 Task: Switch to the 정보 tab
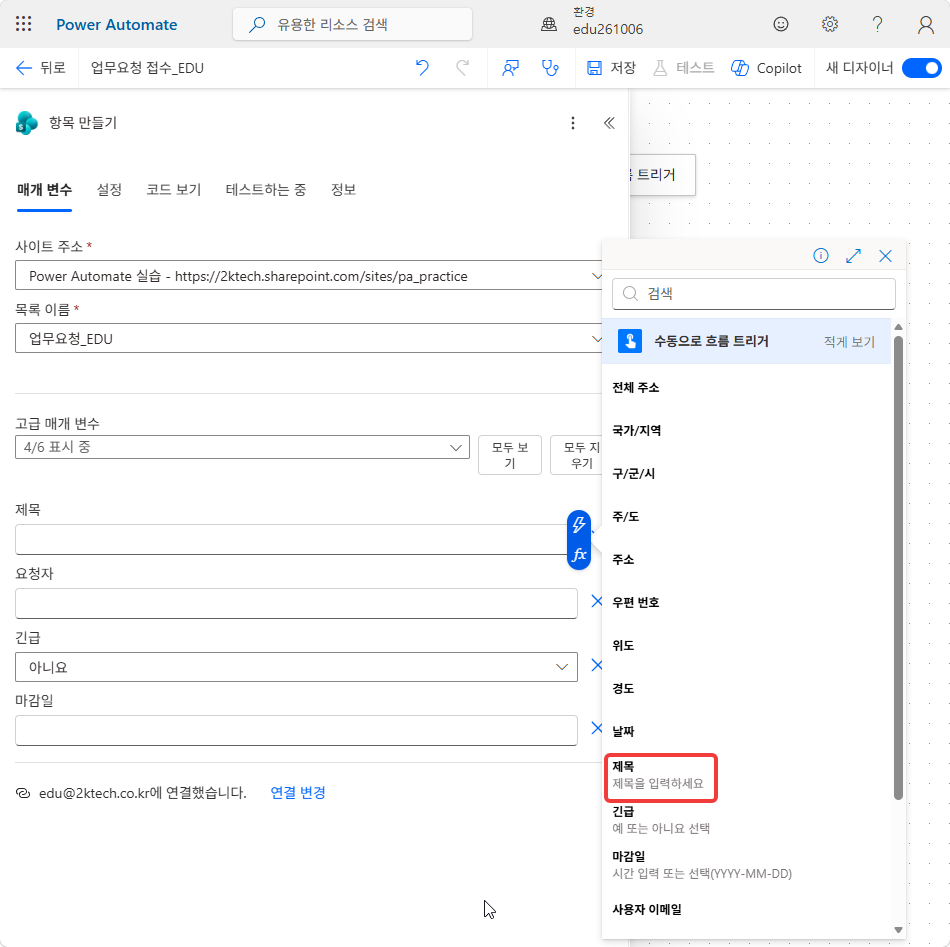coord(343,190)
